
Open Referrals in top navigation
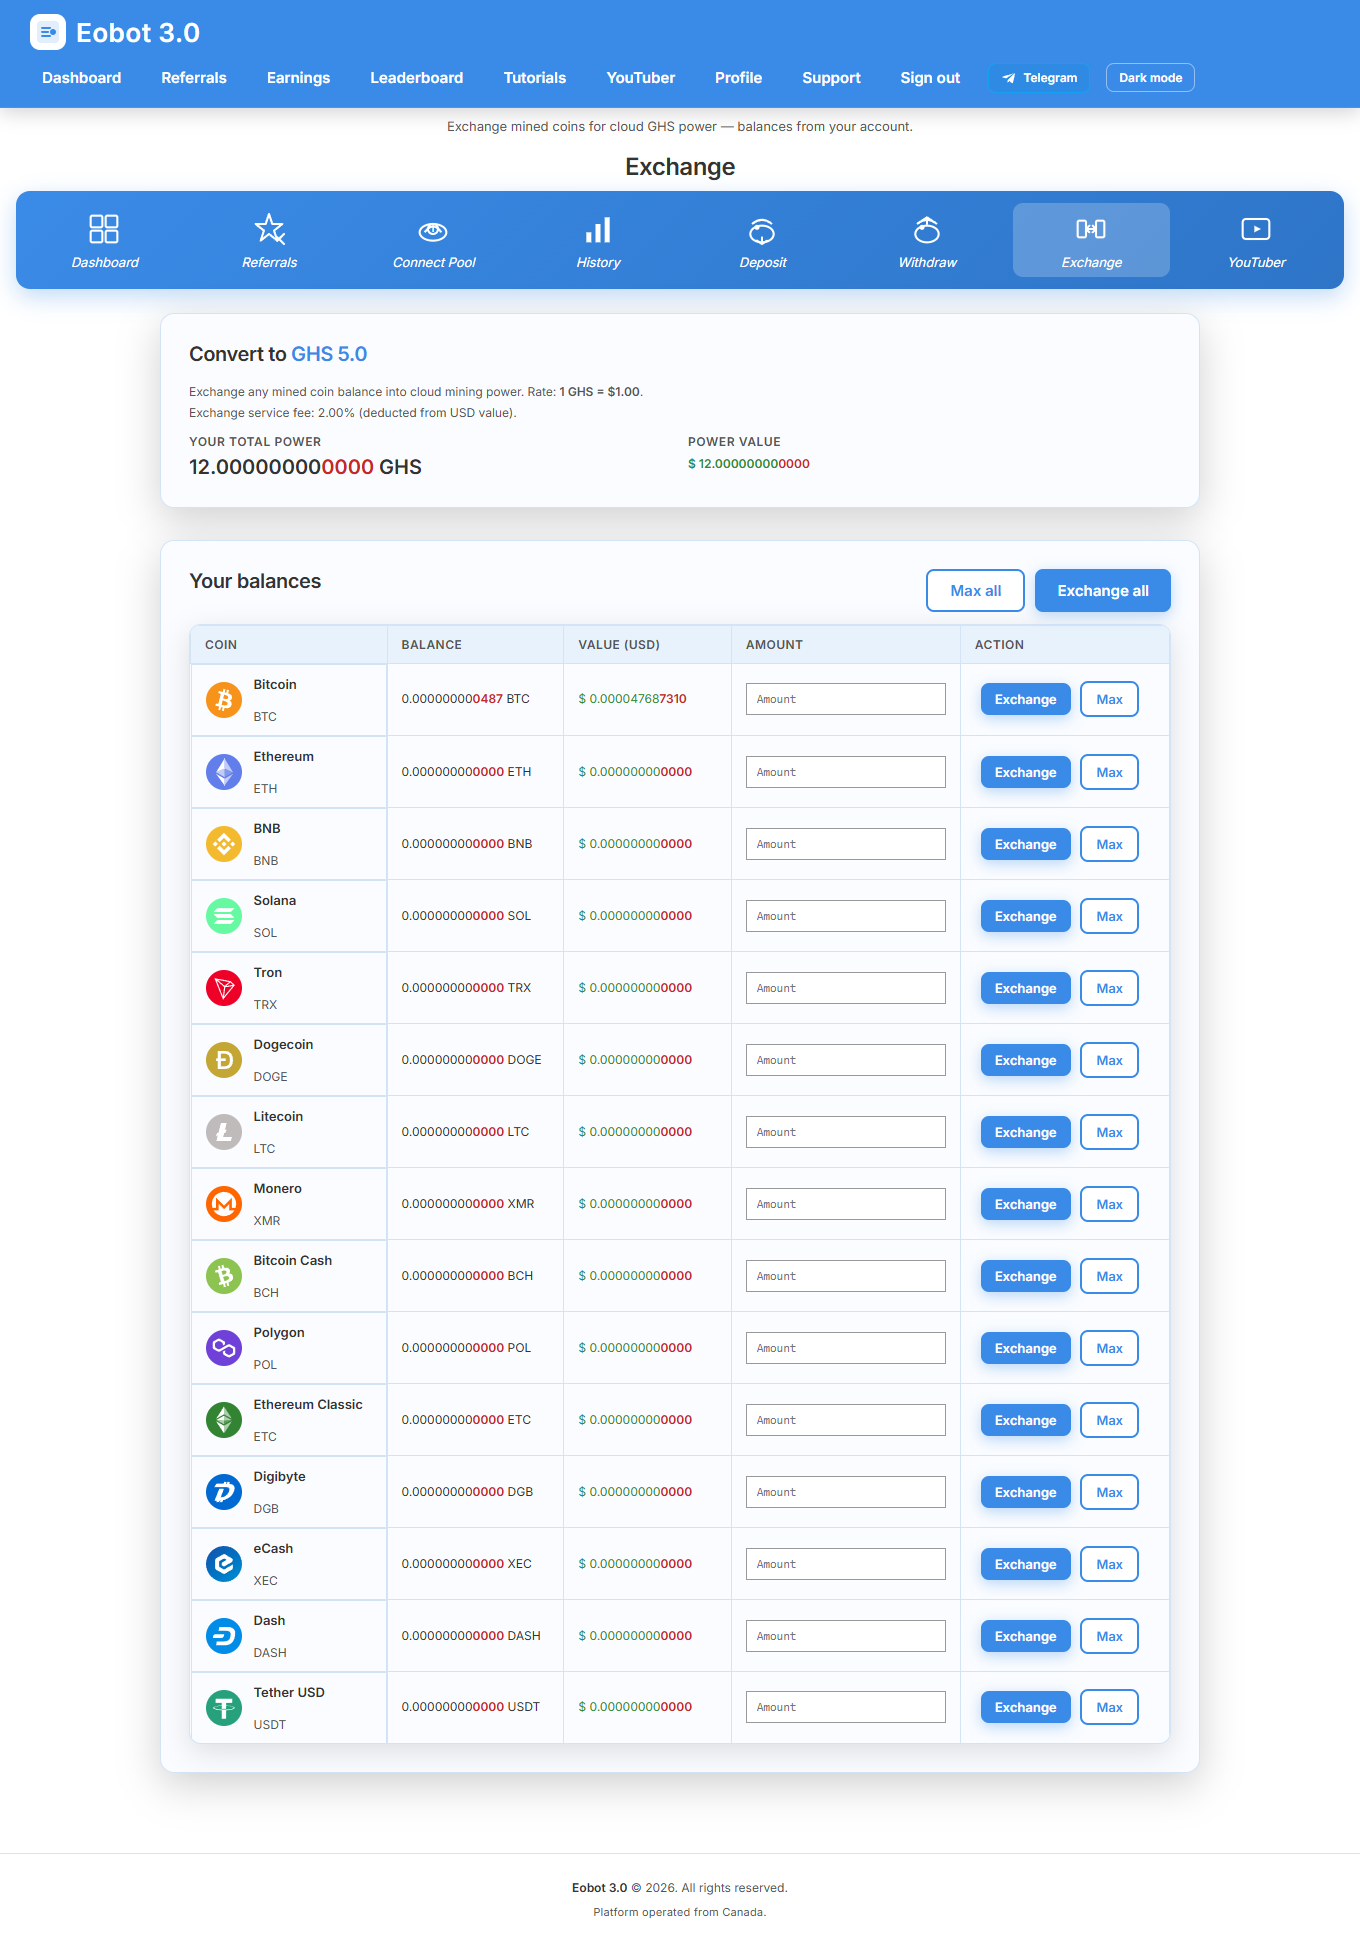[194, 78]
